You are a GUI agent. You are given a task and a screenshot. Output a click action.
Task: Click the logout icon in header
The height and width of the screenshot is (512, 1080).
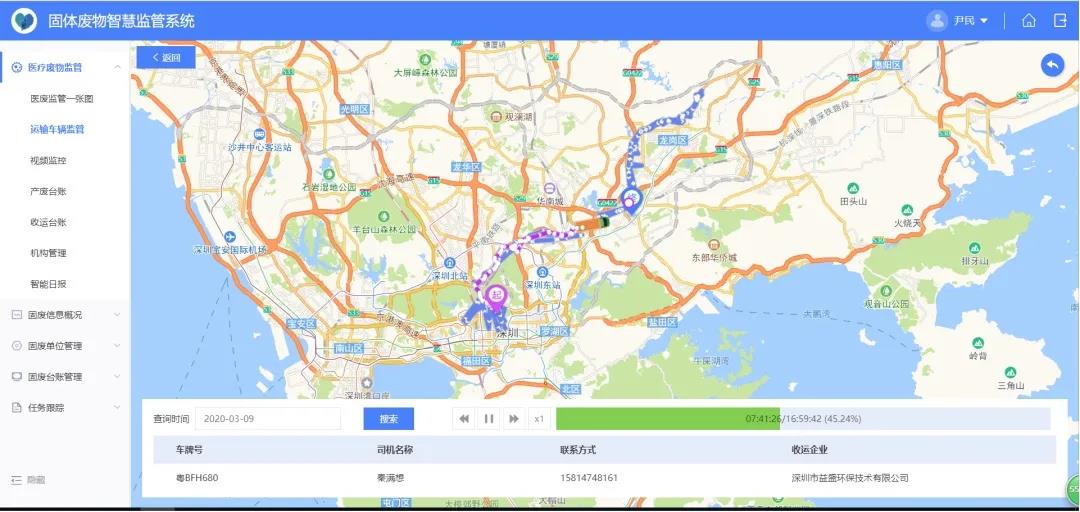[x=1060, y=20]
